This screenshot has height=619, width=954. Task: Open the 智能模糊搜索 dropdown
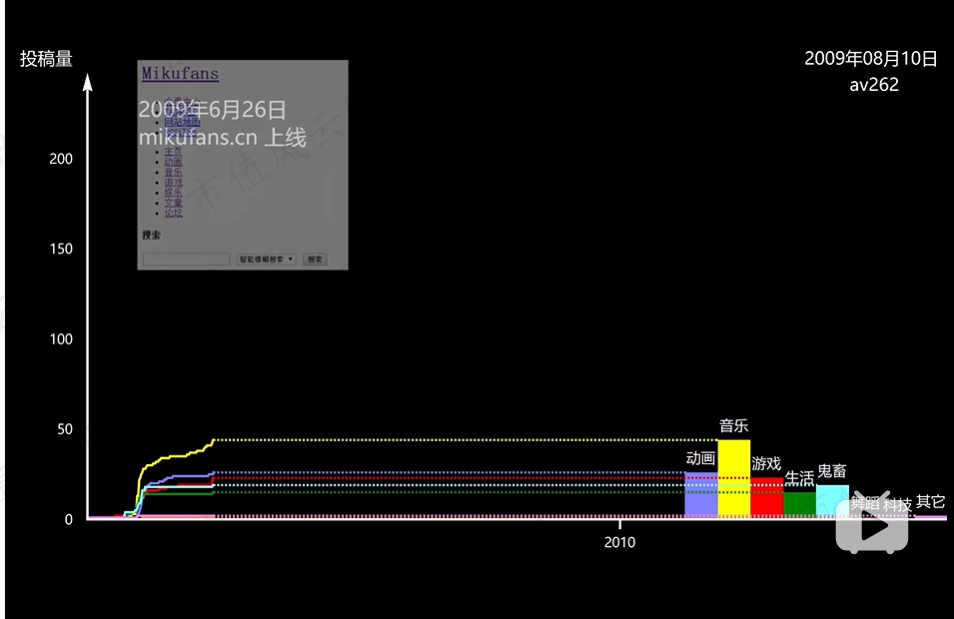[266, 259]
